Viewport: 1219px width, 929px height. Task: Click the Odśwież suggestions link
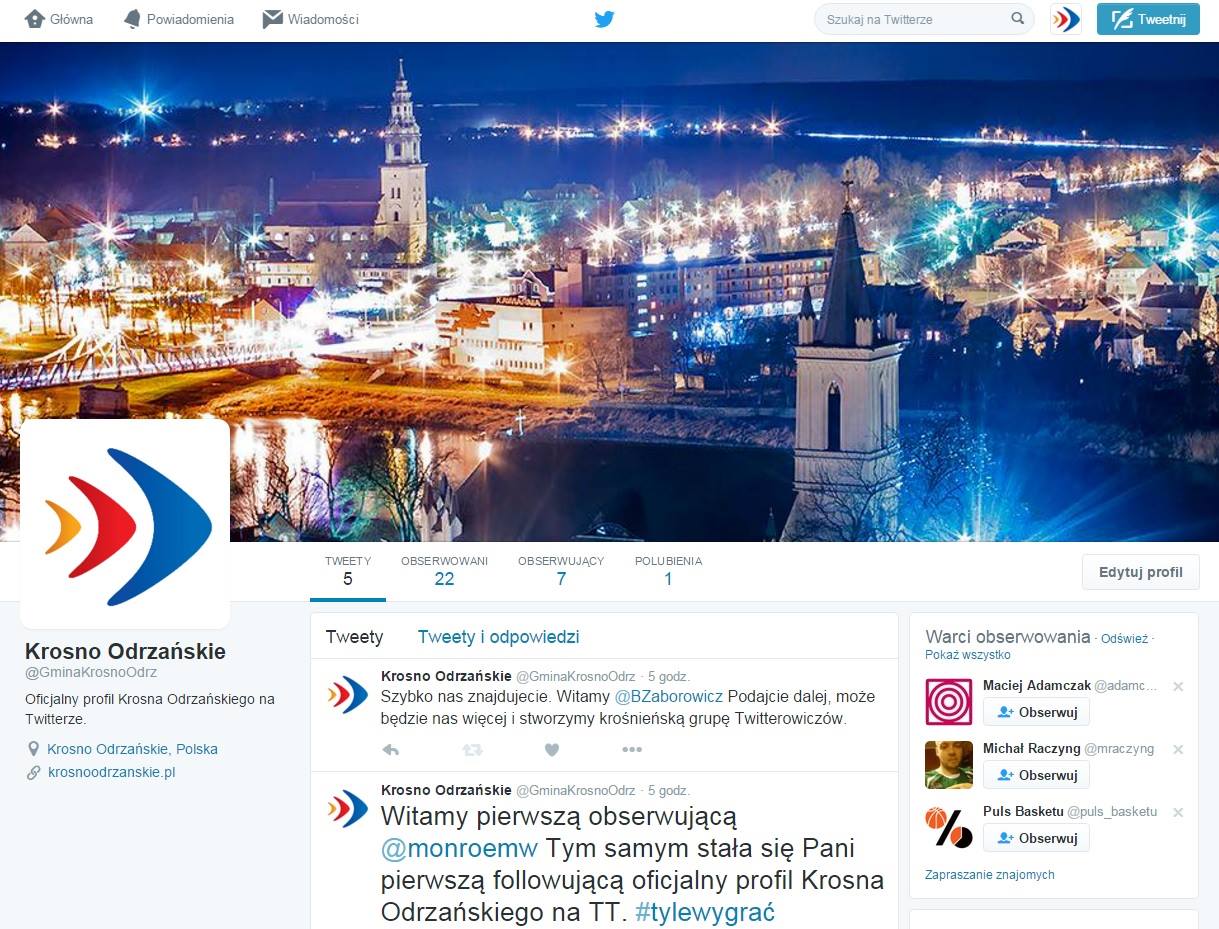[1124, 638]
